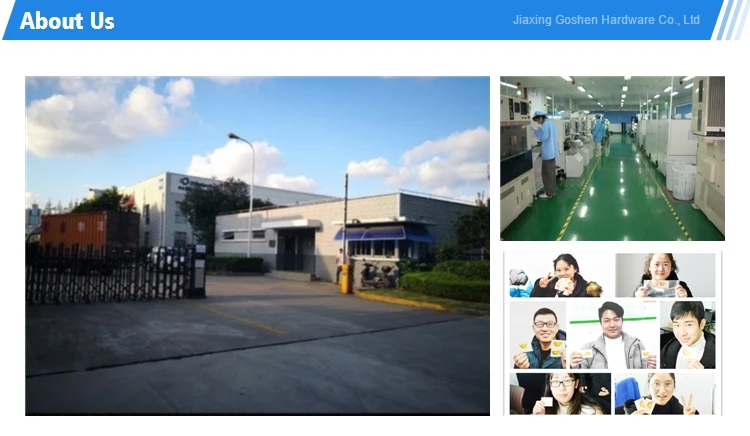
Task: Click the About Us heading
Action: [x=67, y=21]
